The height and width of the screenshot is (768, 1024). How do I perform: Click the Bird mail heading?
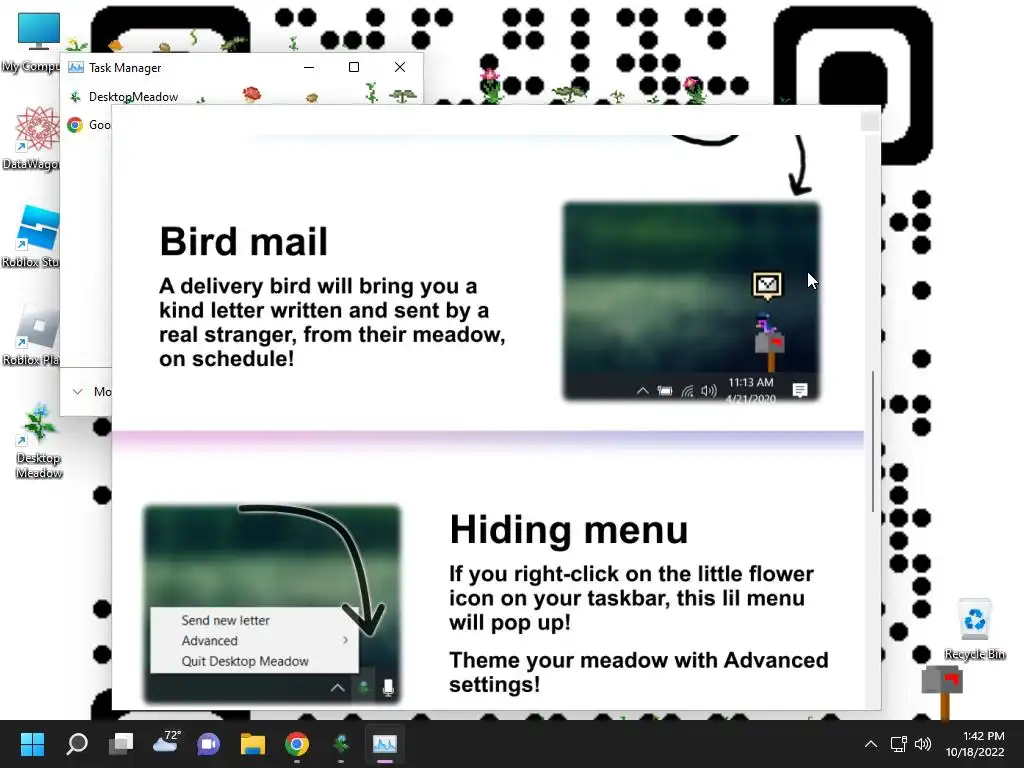244,241
